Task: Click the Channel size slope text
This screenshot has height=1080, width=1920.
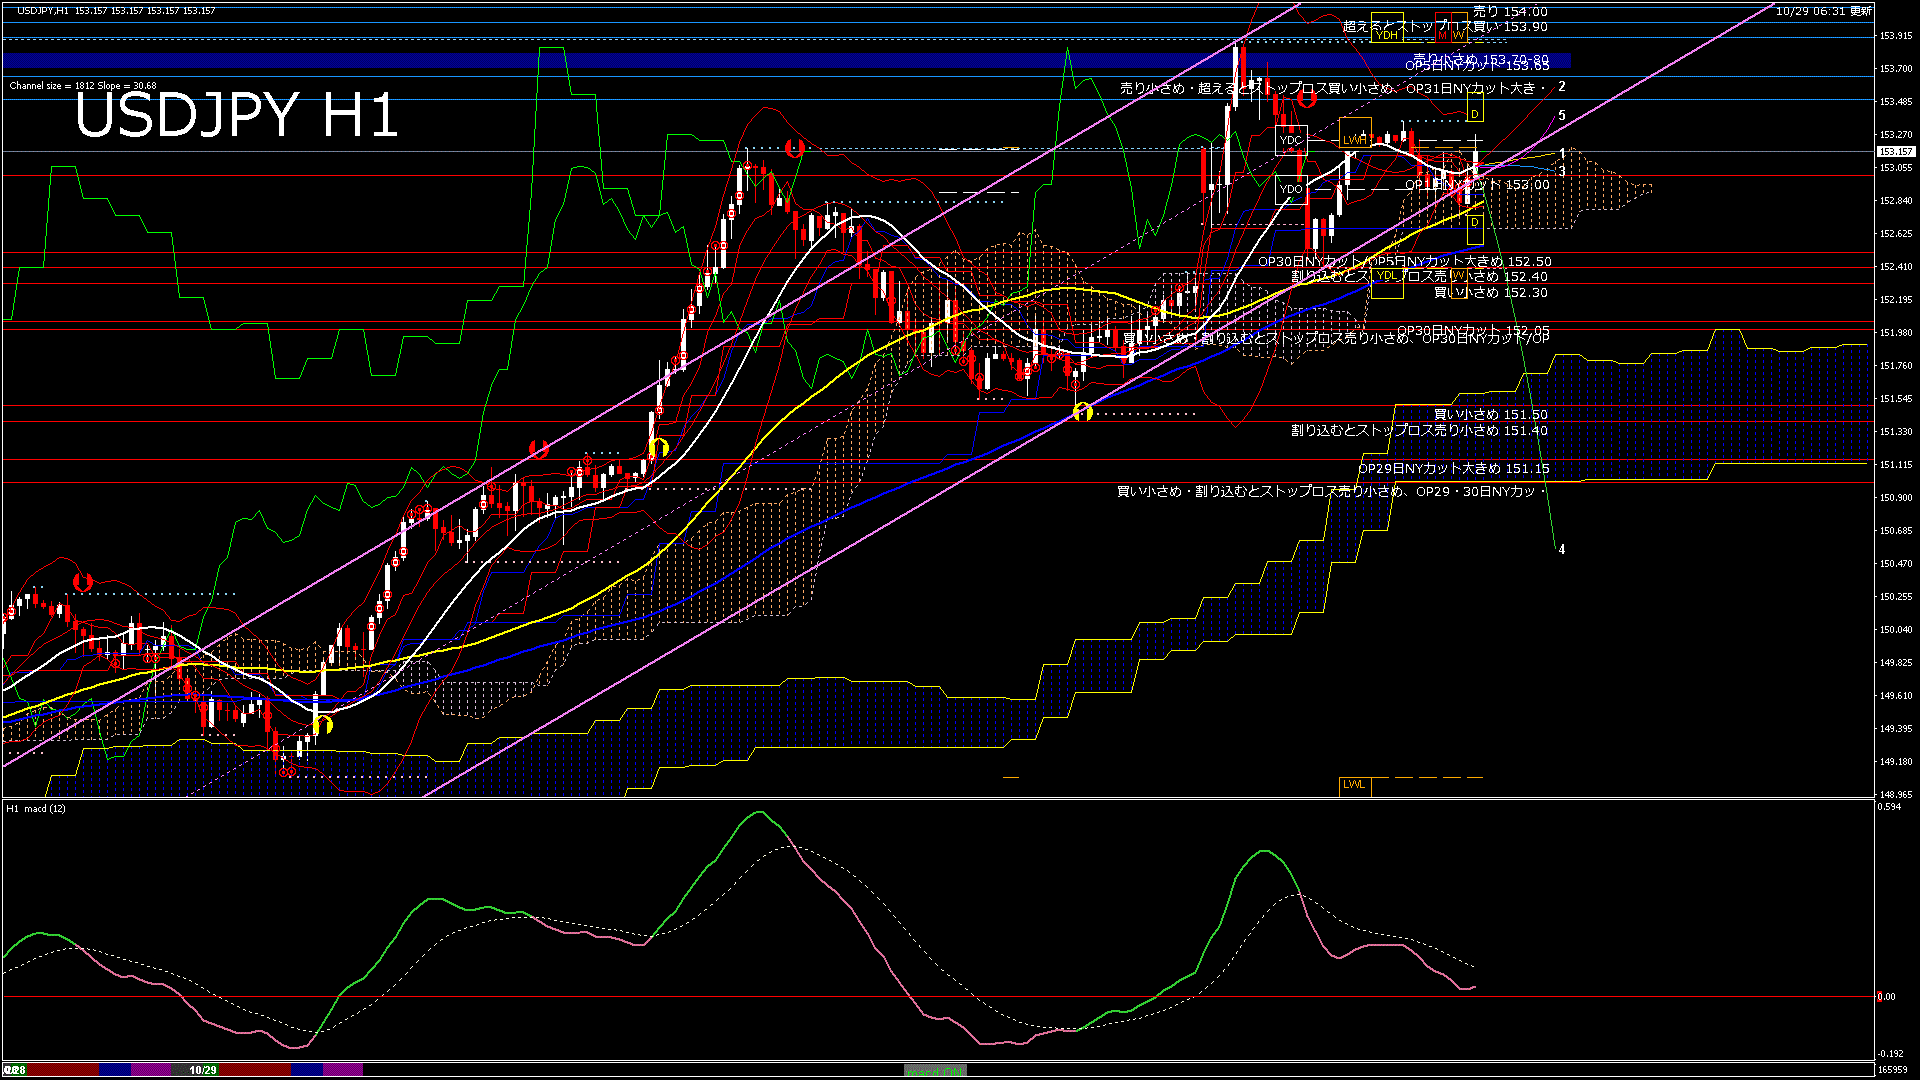Action: tap(83, 86)
